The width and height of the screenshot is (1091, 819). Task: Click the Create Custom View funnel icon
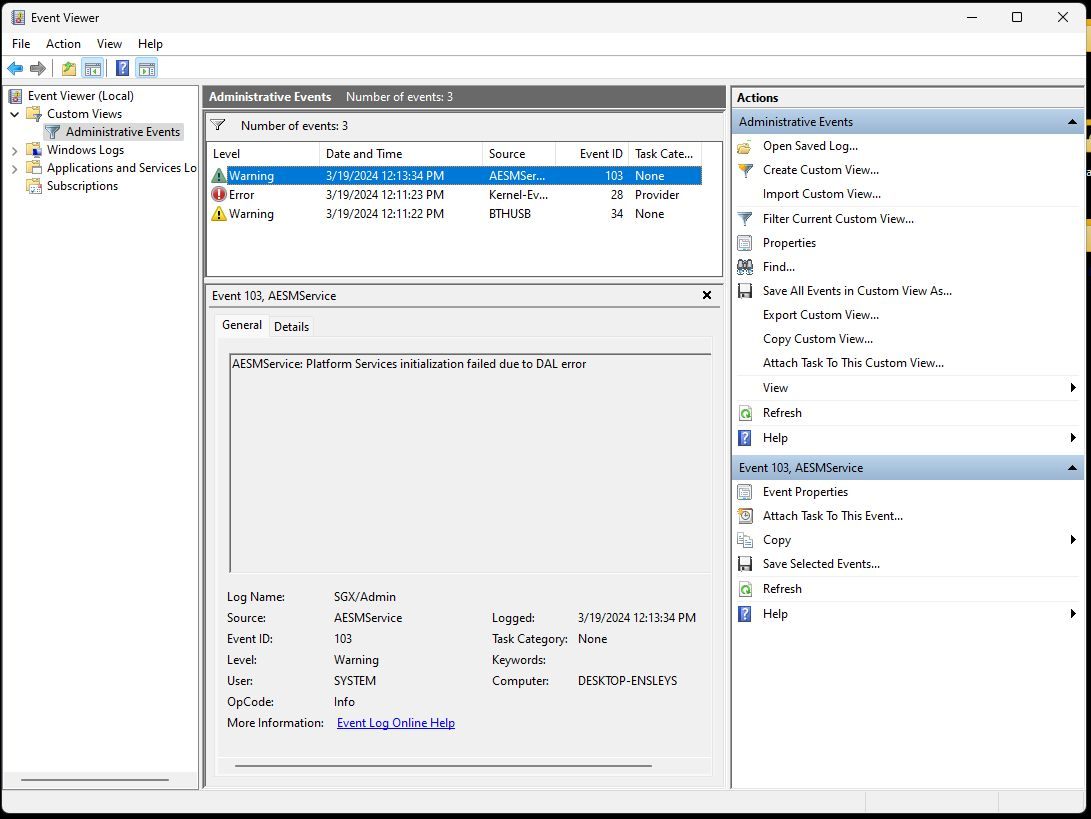(x=745, y=170)
